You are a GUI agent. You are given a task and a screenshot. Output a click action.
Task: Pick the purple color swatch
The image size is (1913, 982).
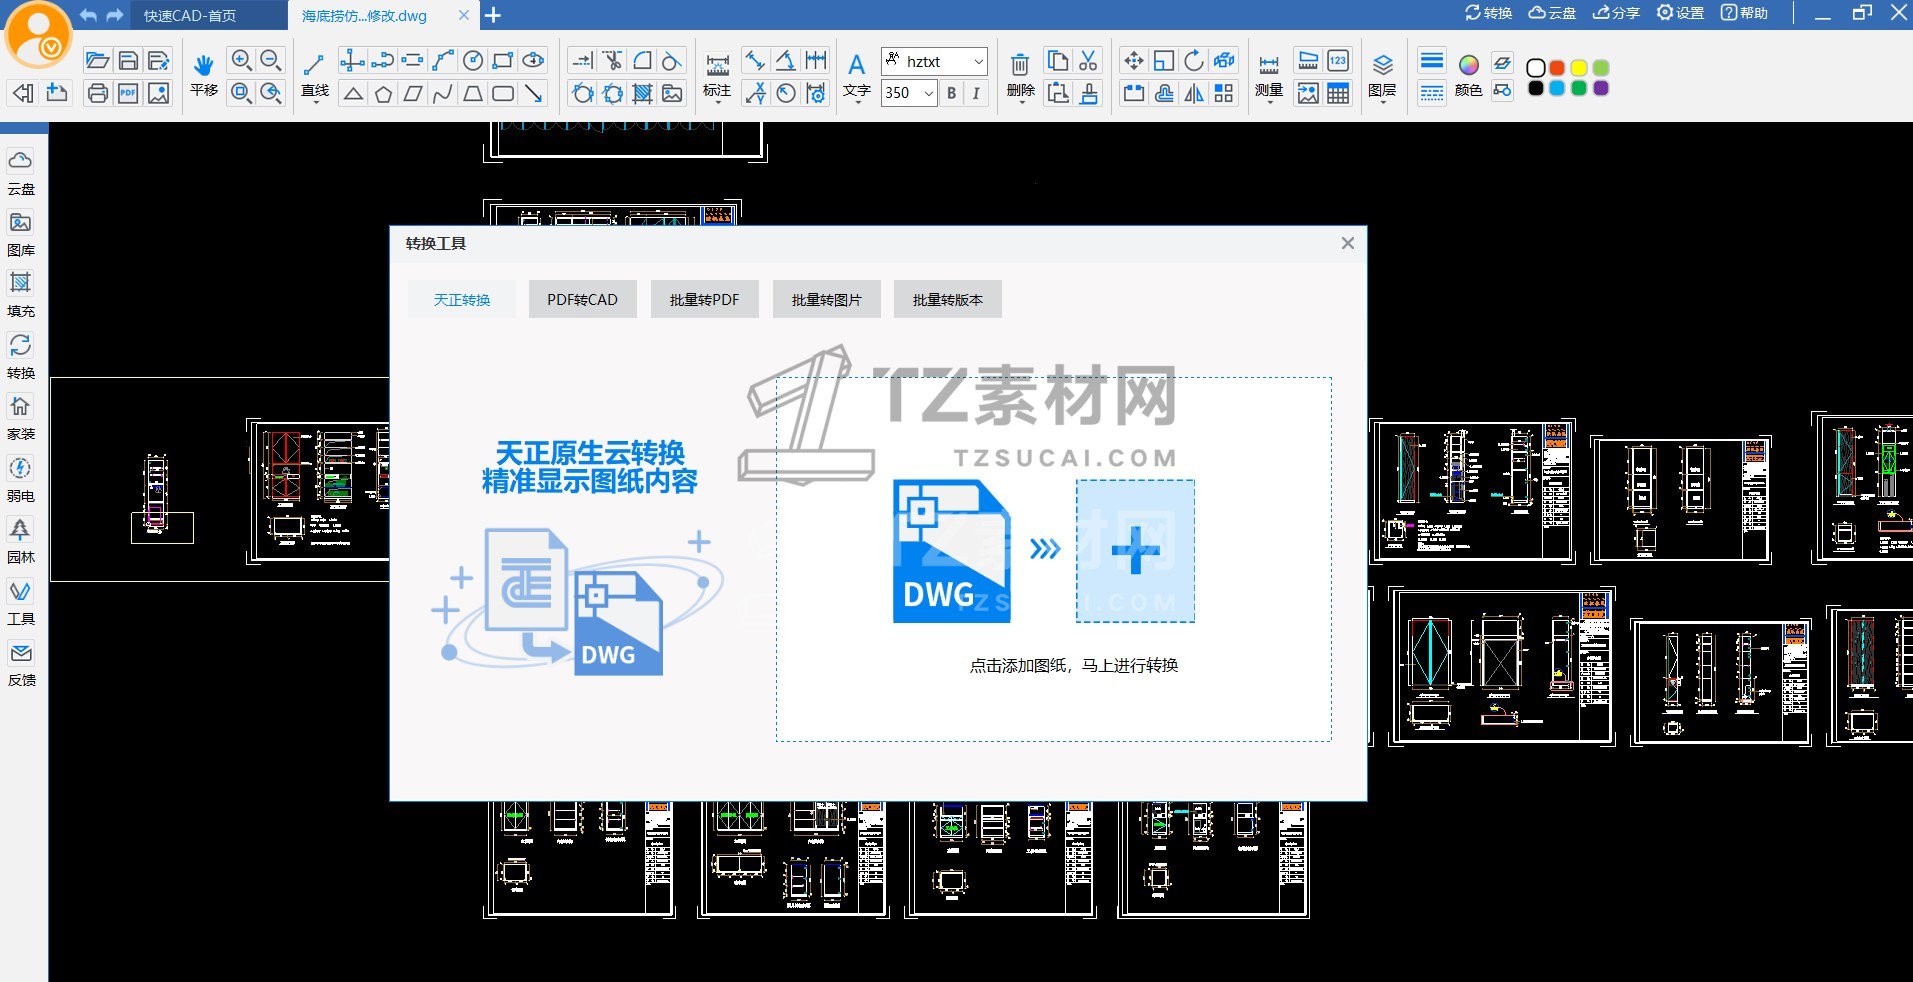1601,88
